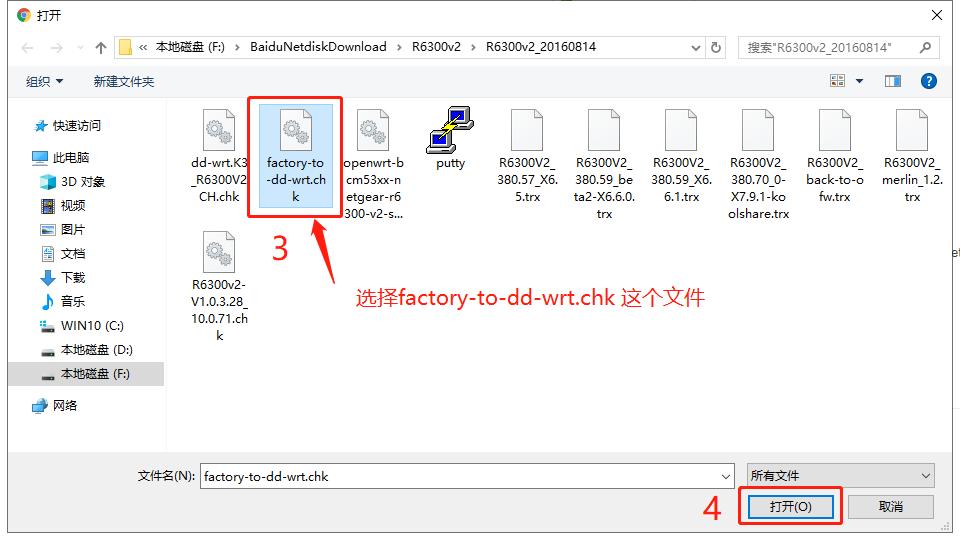Click the 取消 button
The height and width of the screenshot is (540, 960).
pyautogui.click(x=891, y=506)
